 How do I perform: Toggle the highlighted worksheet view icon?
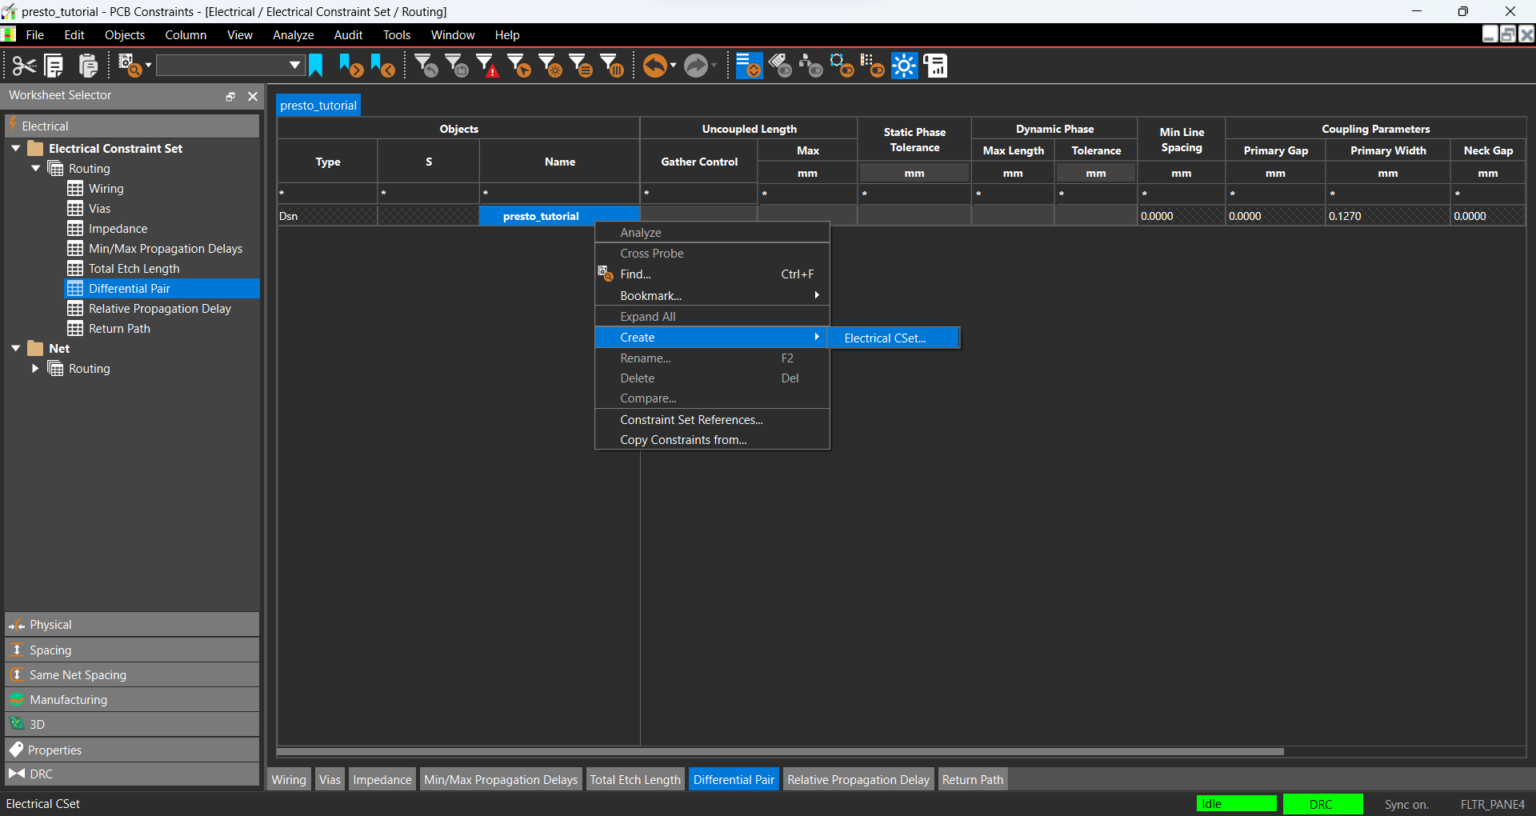748,65
